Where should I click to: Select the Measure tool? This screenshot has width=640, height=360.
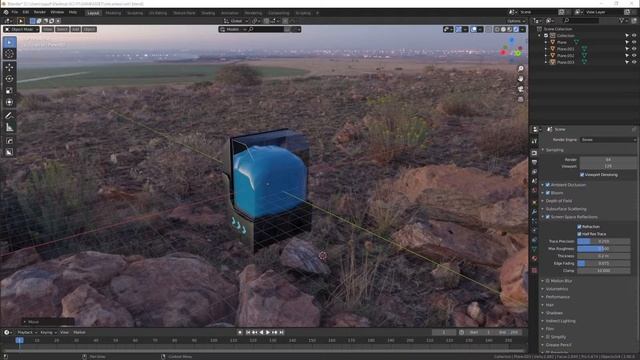coord(9,128)
